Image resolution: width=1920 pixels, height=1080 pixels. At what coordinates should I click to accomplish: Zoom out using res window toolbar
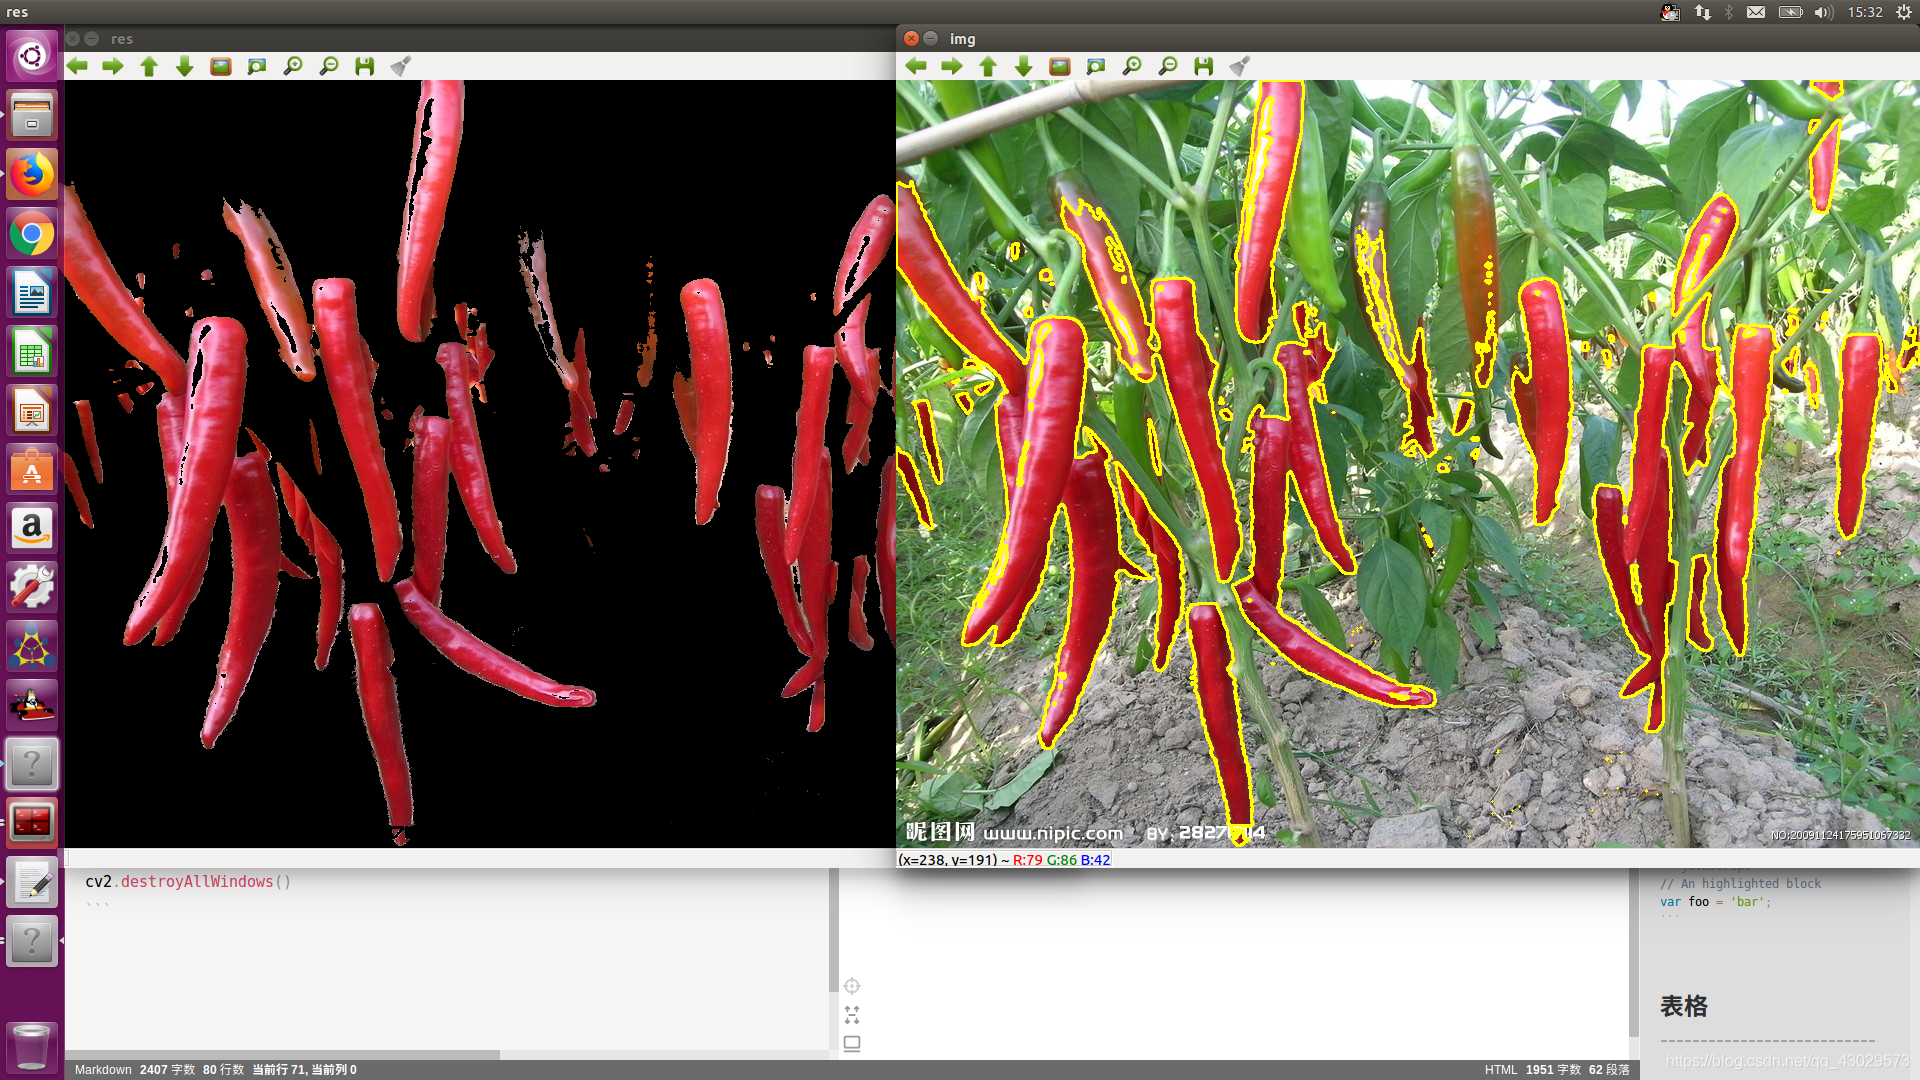pyautogui.click(x=329, y=66)
